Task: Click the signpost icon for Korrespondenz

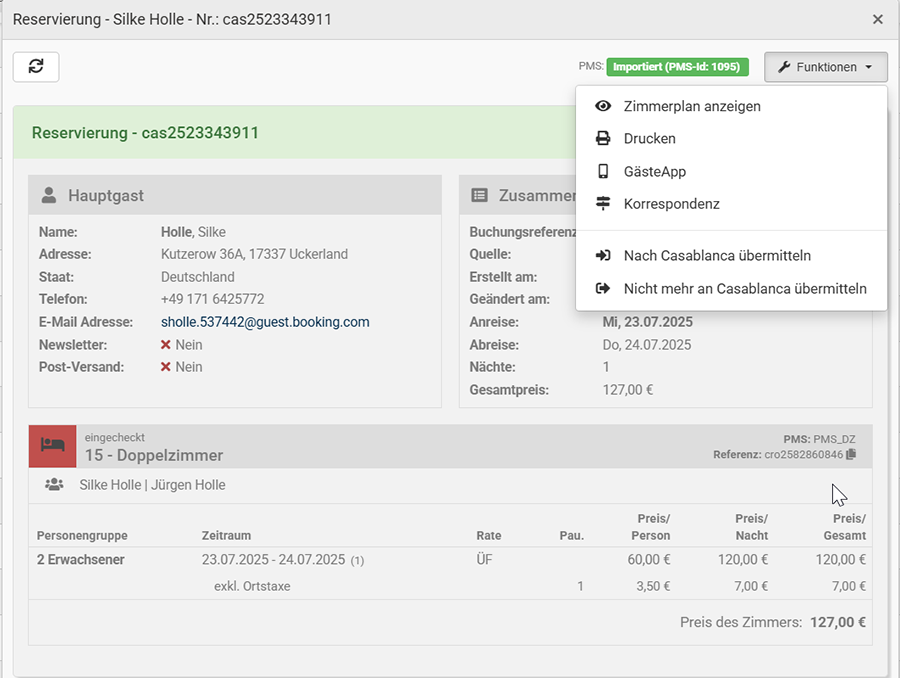Action: point(603,204)
